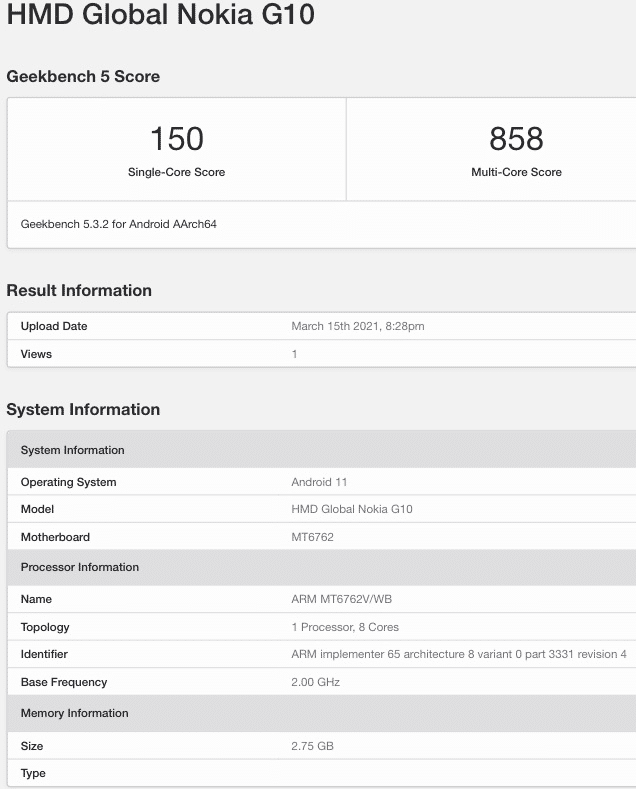
Task: Click the single-core score value 150
Action: (x=177, y=138)
